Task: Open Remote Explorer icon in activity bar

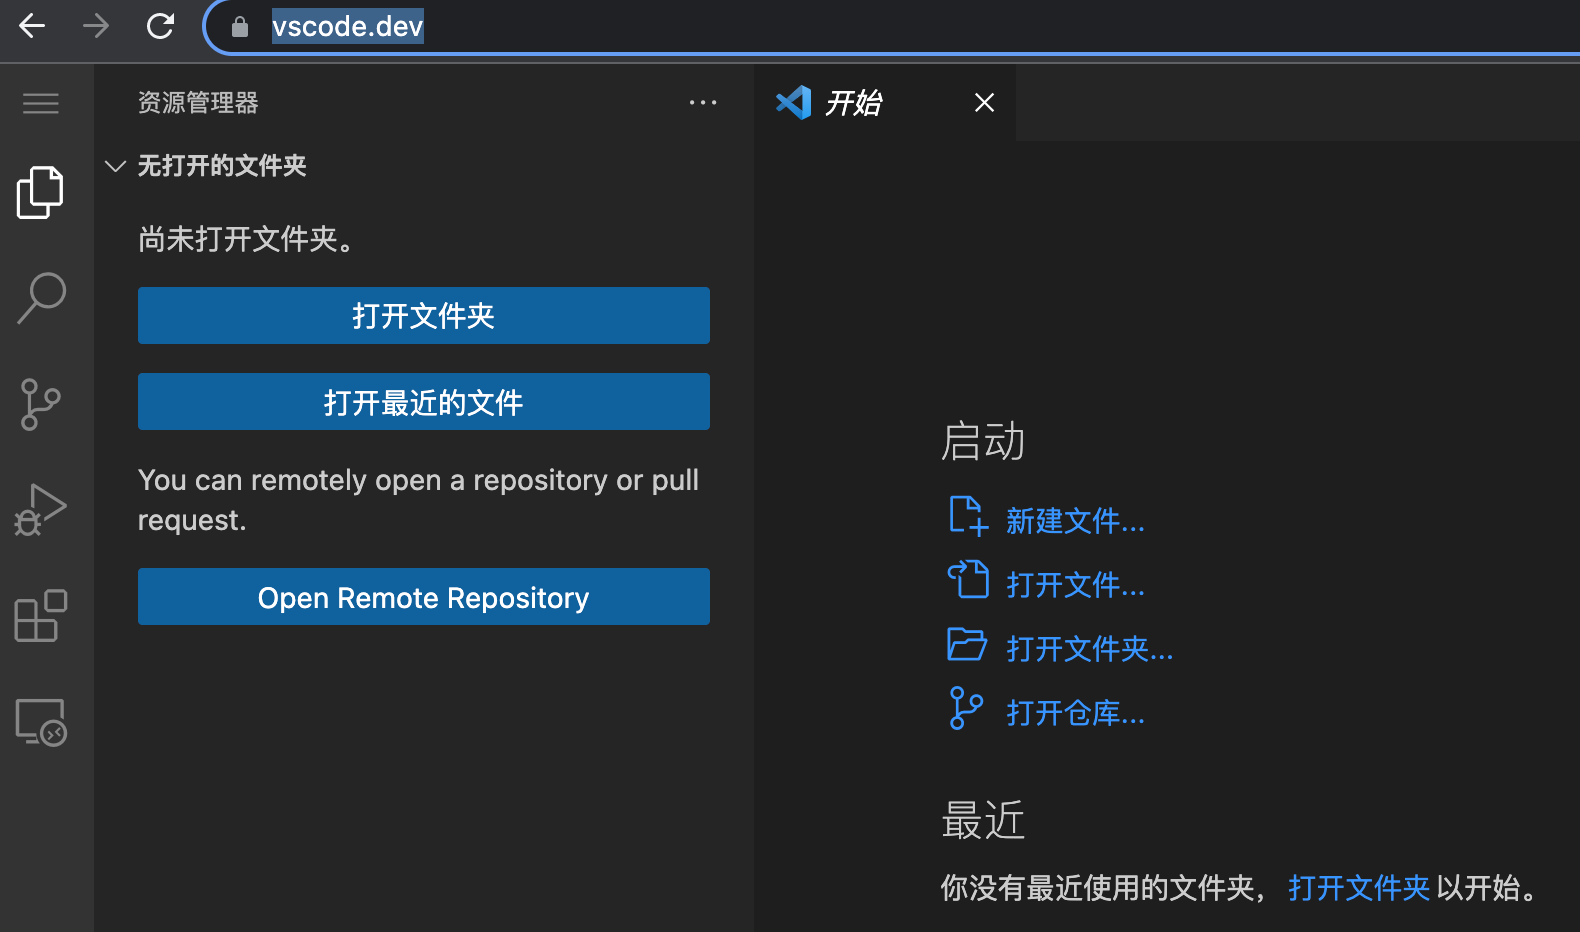Action: pyautogui.click(x=41, y=722)
